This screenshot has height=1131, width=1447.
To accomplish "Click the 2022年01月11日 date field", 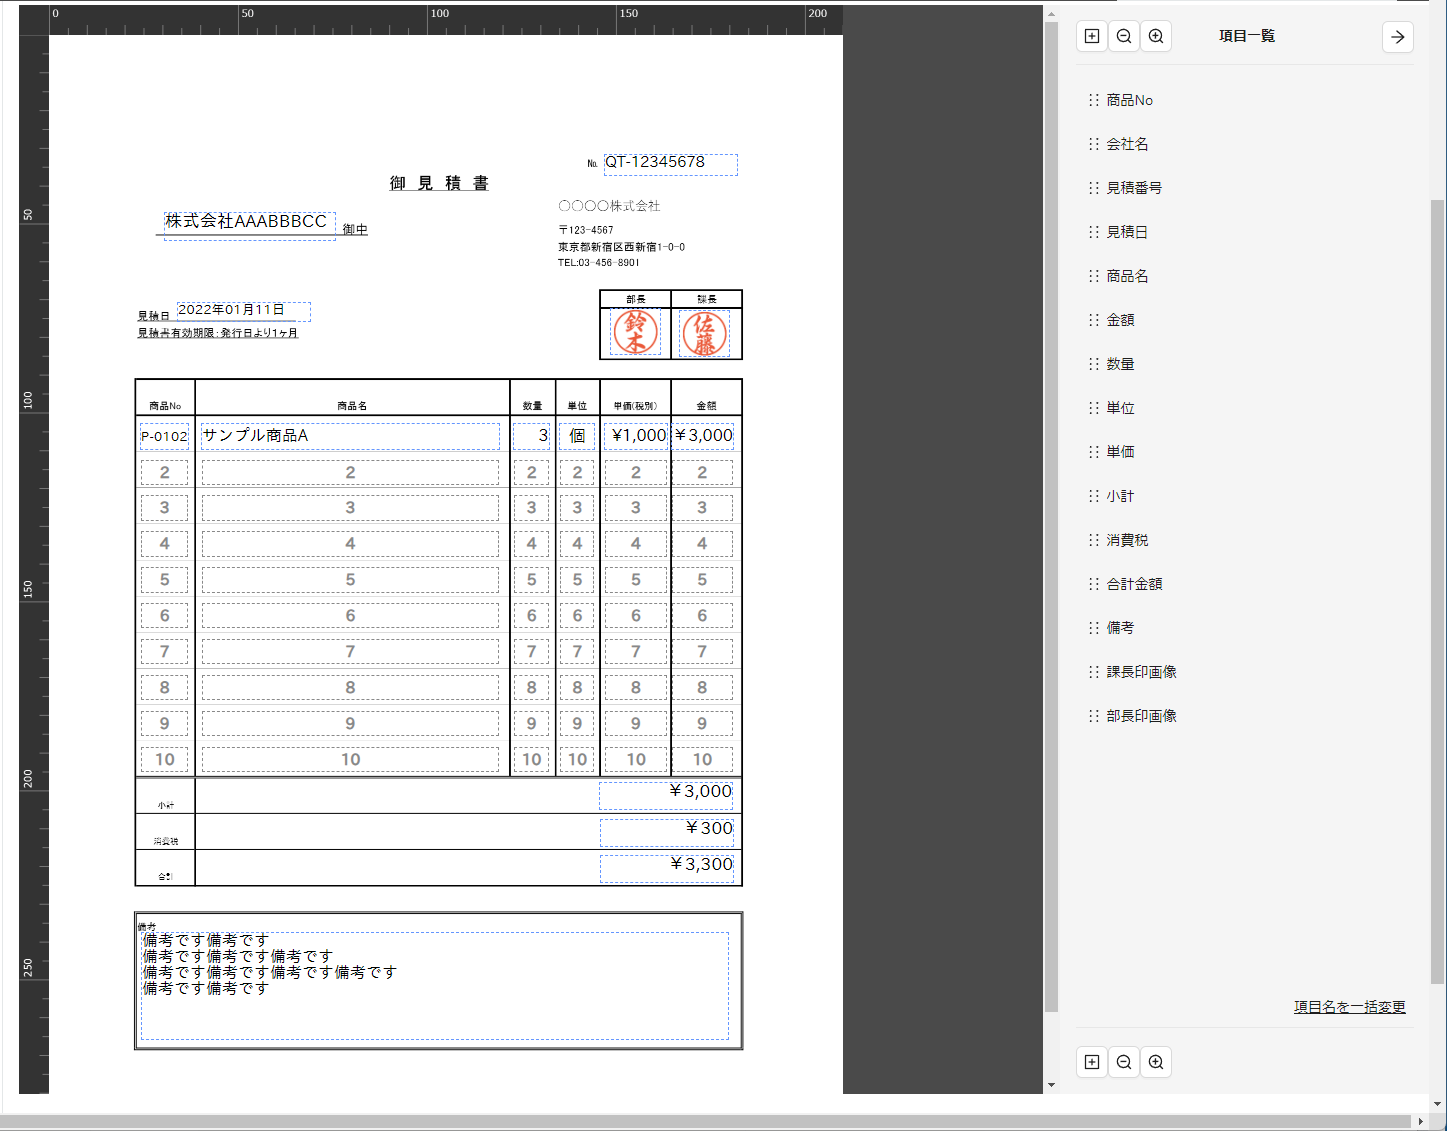I will click(x=243, y=311).
